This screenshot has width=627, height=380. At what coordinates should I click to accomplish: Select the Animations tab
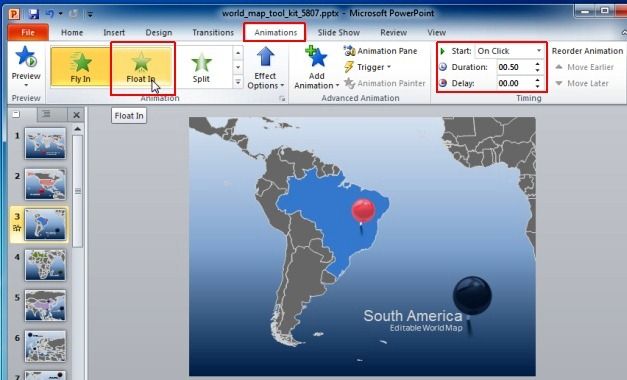click(x=276, y=32)
